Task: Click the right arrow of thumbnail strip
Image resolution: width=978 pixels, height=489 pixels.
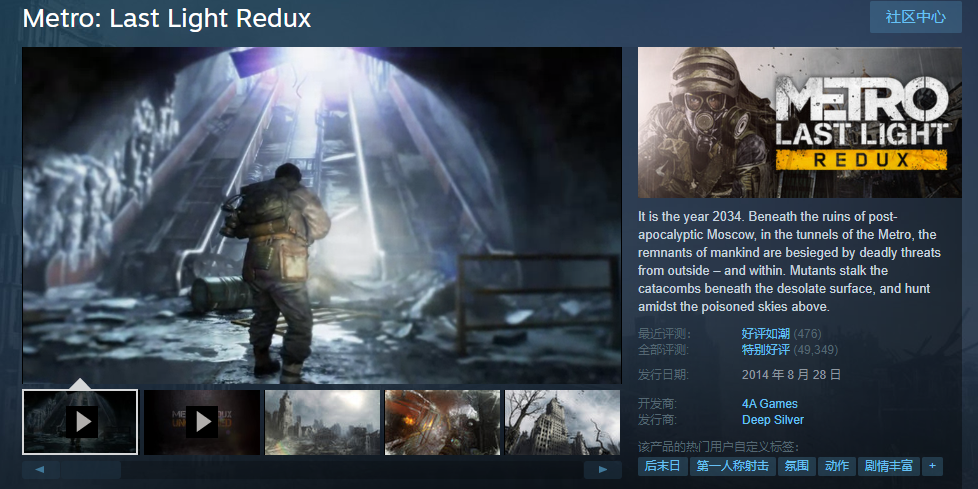Action: click(603, 470)
